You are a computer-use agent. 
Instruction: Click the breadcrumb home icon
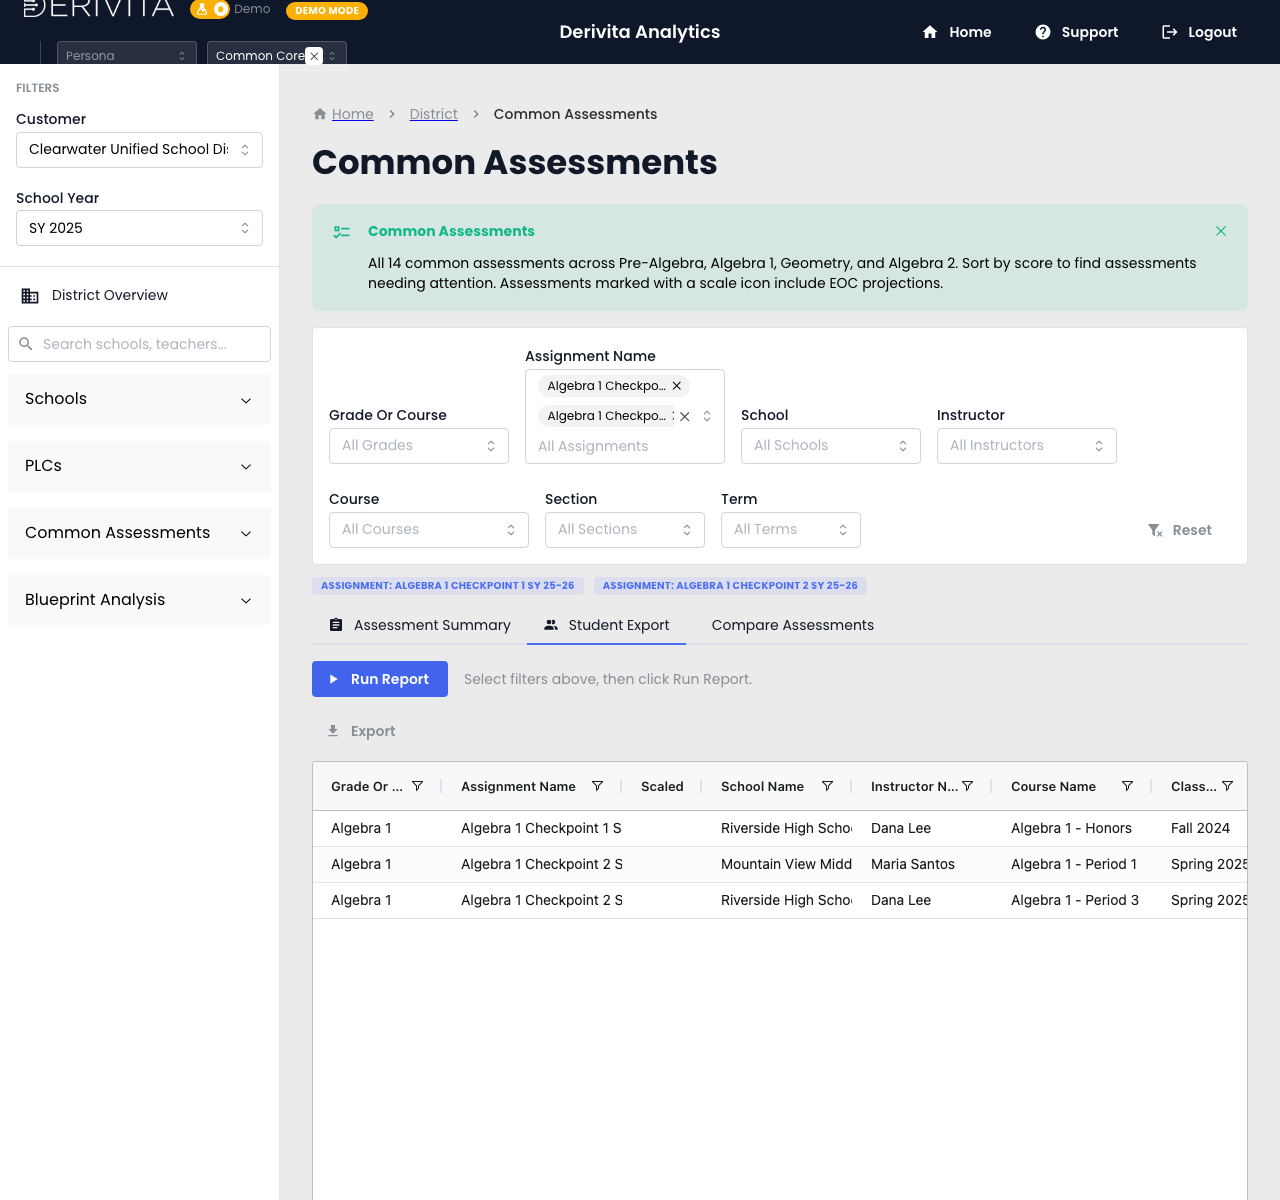320,114
